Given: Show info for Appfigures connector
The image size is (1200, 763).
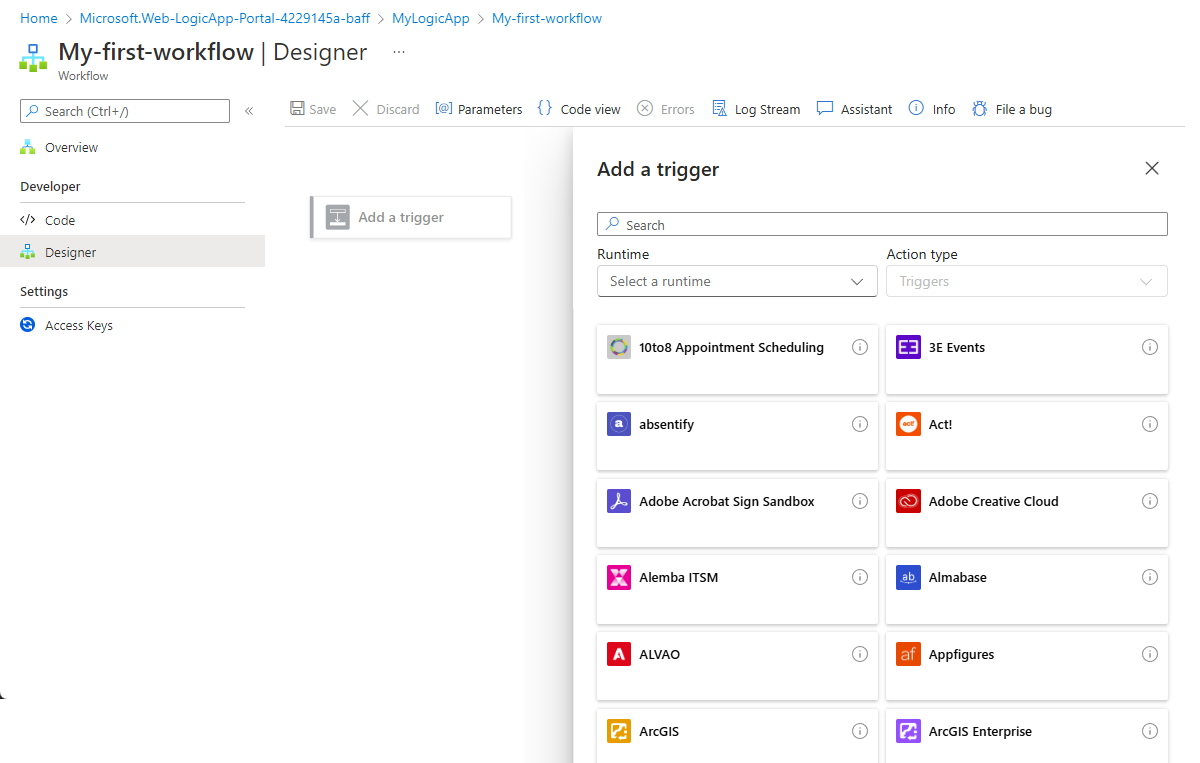Looking at the screenshot, I should pos(1150,654).
